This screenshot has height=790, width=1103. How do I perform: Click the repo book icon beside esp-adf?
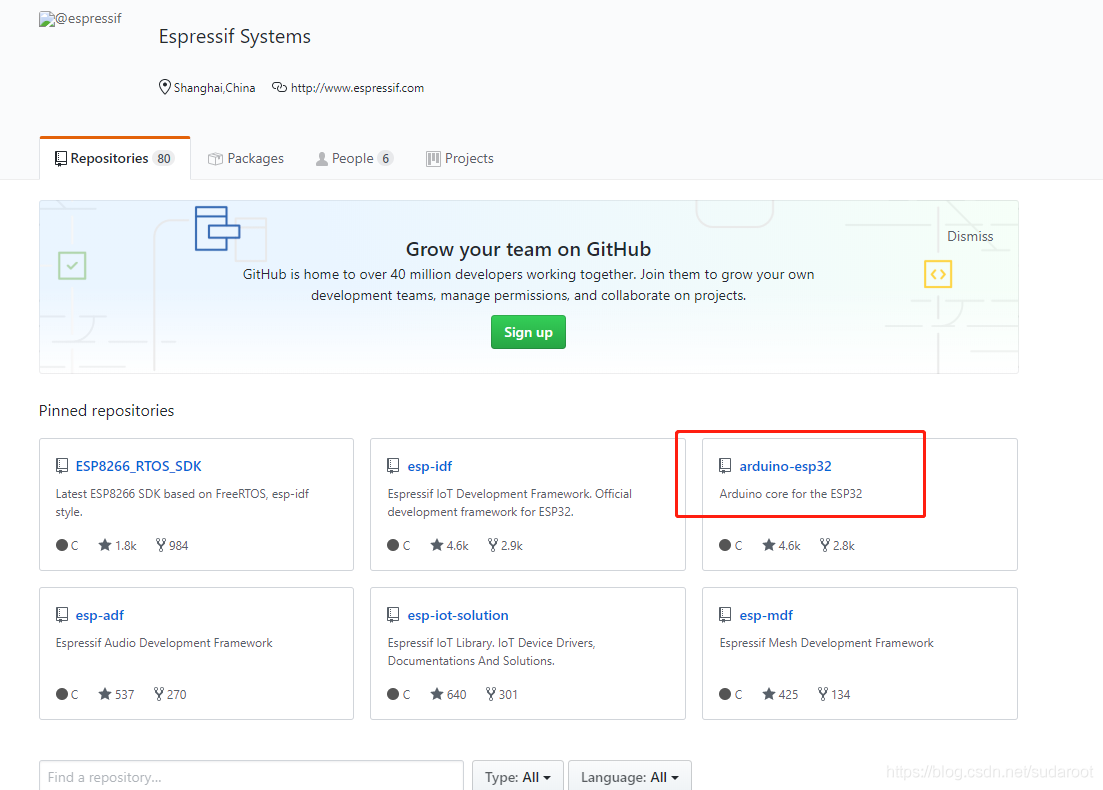click(x=62, y=615)
